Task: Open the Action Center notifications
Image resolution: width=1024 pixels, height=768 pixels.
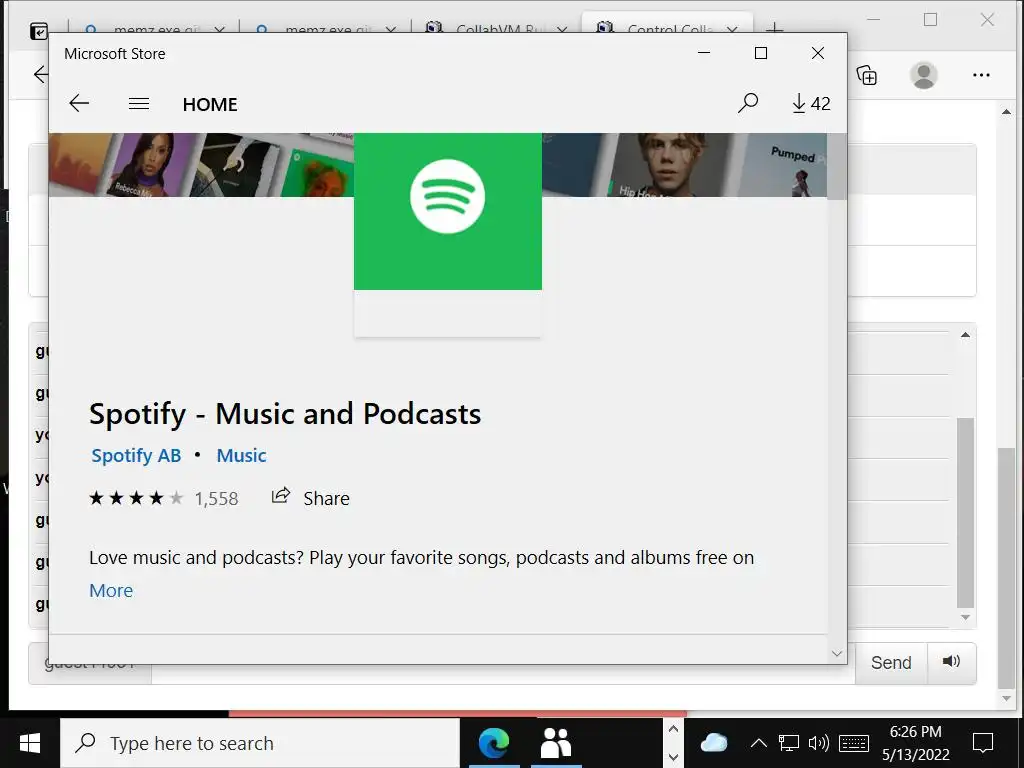Action: tap(983, 743)
